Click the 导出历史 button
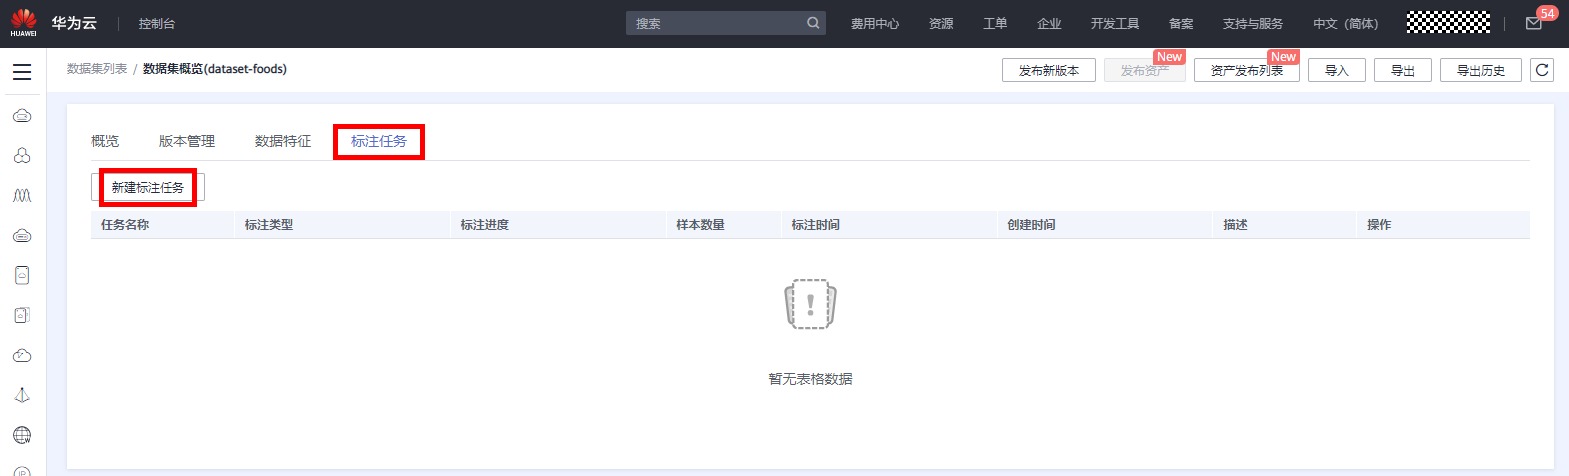Viewport: 1569px width, 476px height. tap(1480, 70)
